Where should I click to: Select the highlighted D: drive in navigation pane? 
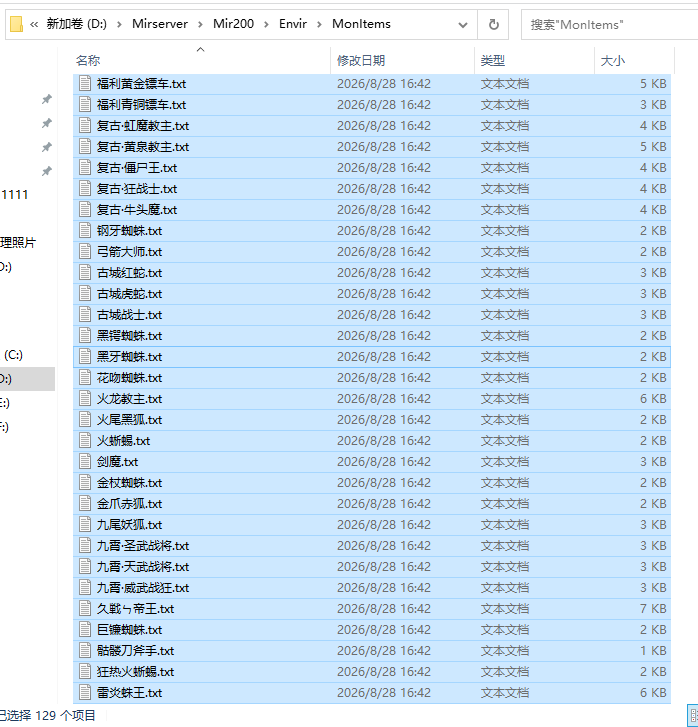coord(27,379)
